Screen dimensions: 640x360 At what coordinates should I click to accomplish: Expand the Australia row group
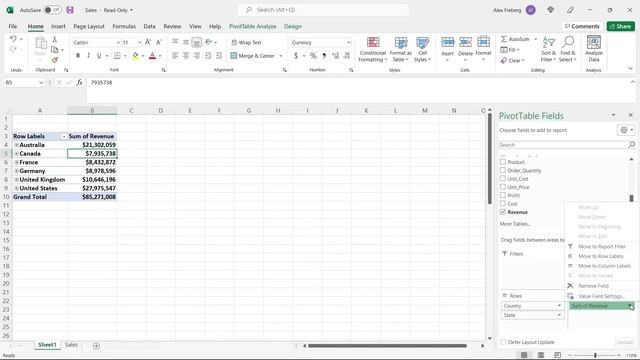point(16,145)
